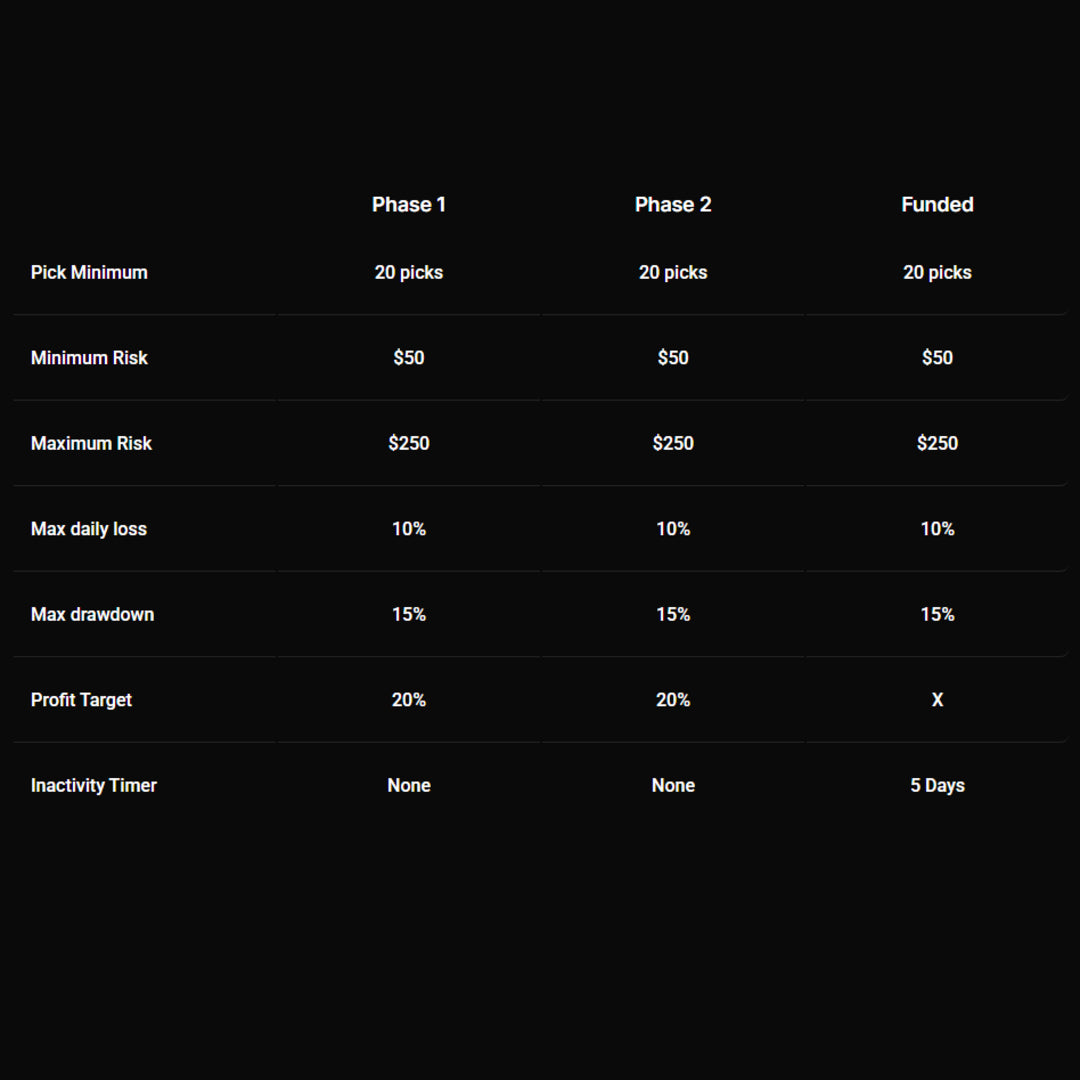Click the Funded column header
This screenshot has height=1080, width=1080.
937,205
